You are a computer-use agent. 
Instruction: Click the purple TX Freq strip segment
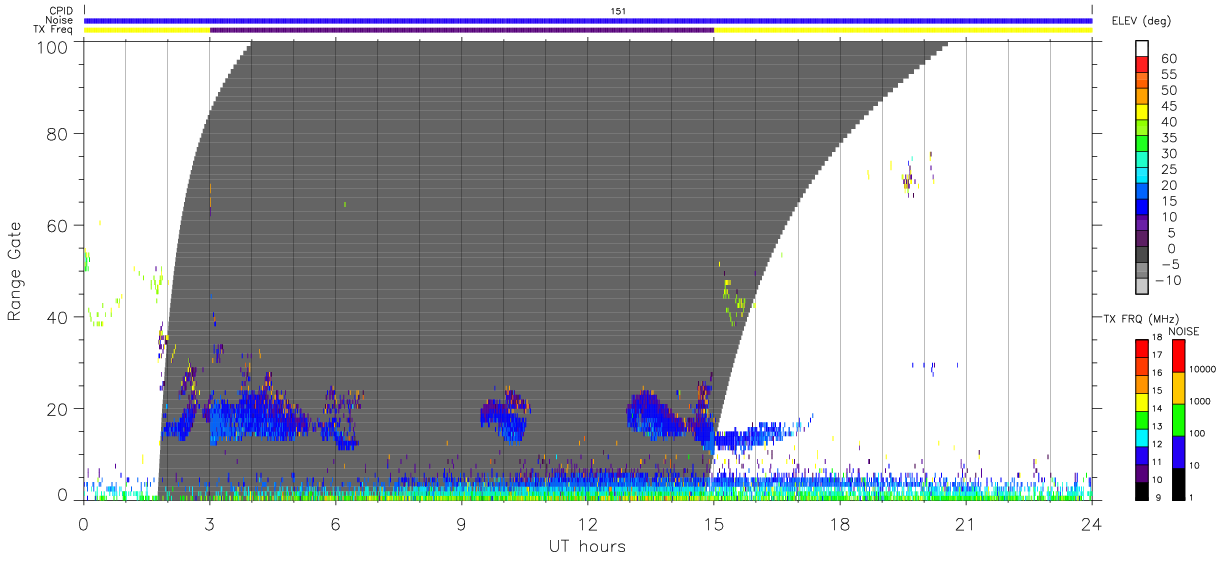(x=462, y=30)
